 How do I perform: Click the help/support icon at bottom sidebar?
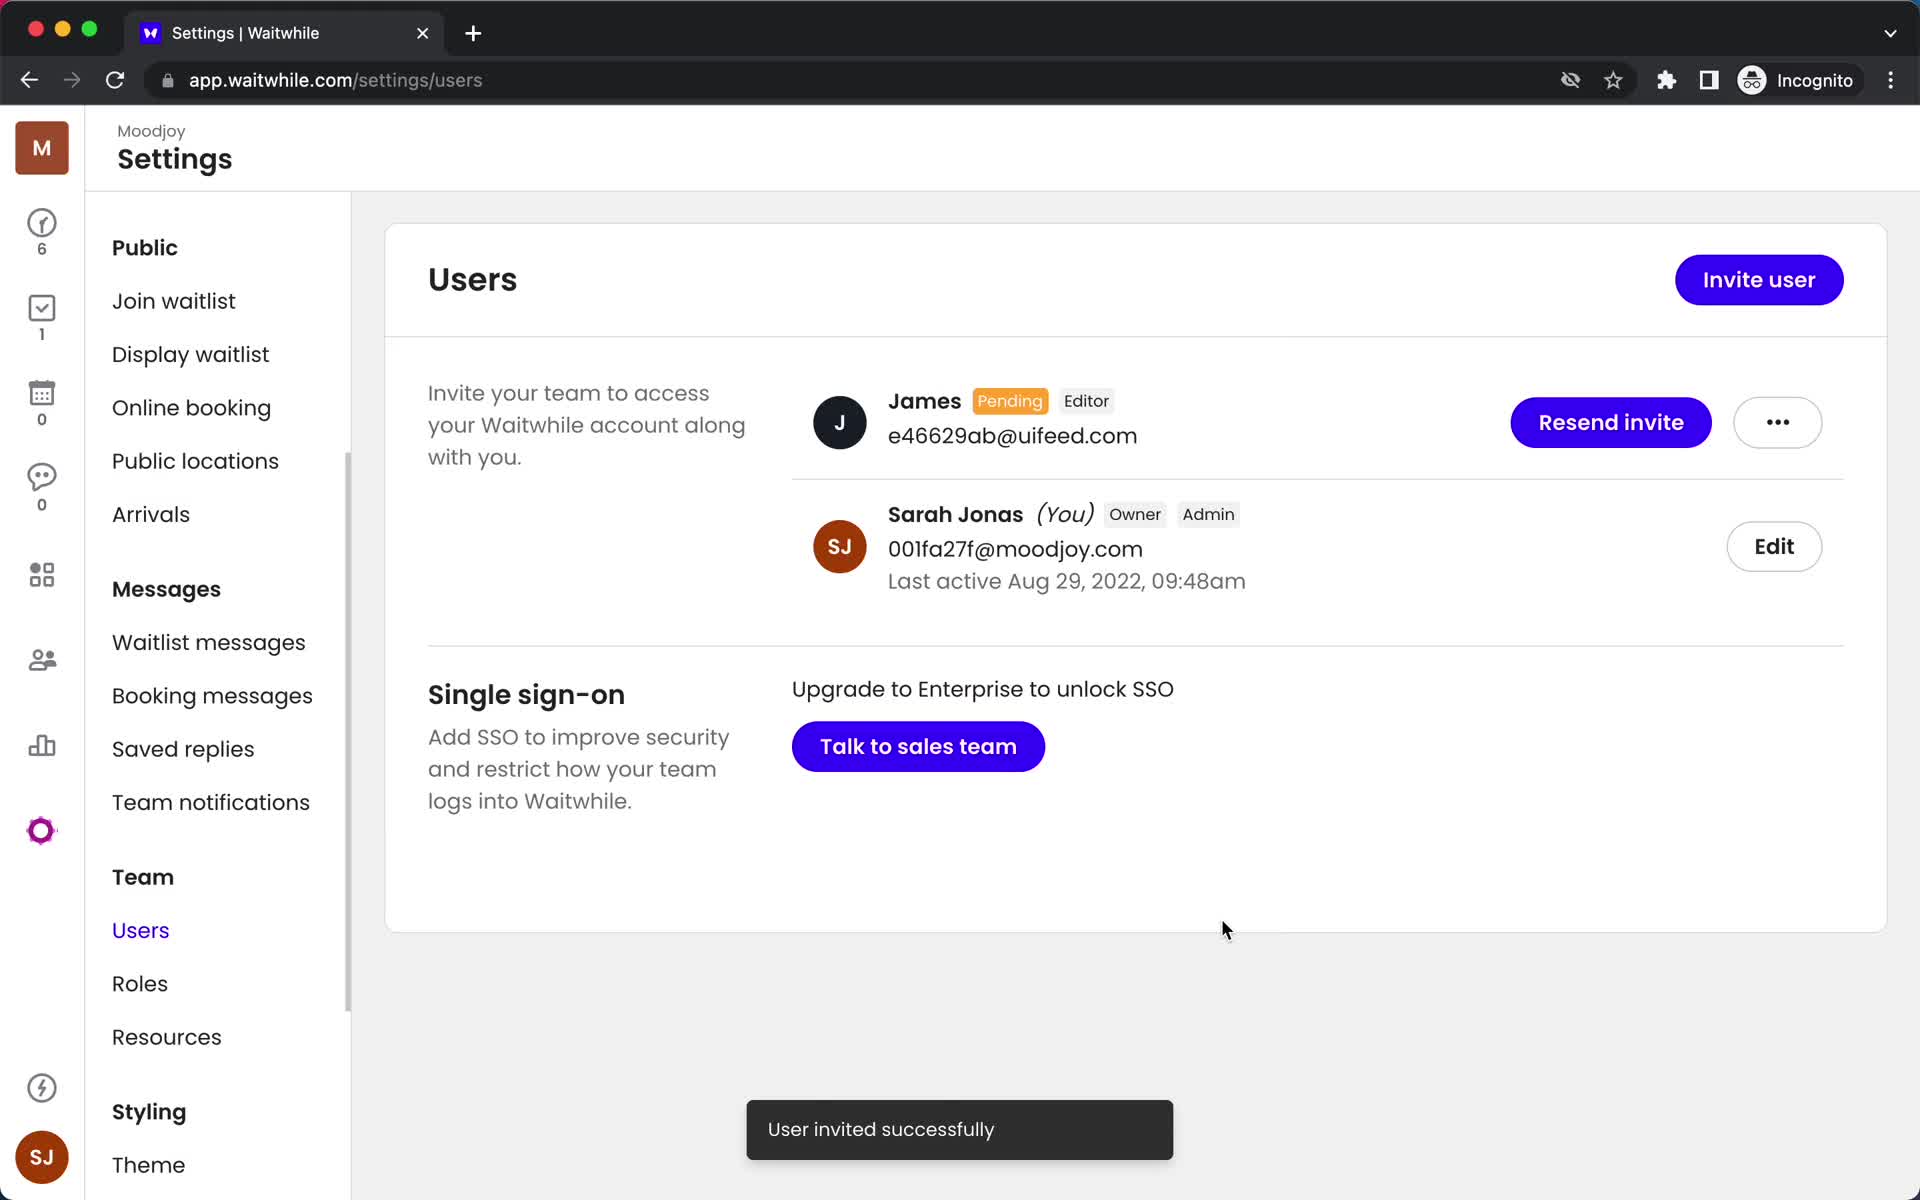(x=40, y=1088)
